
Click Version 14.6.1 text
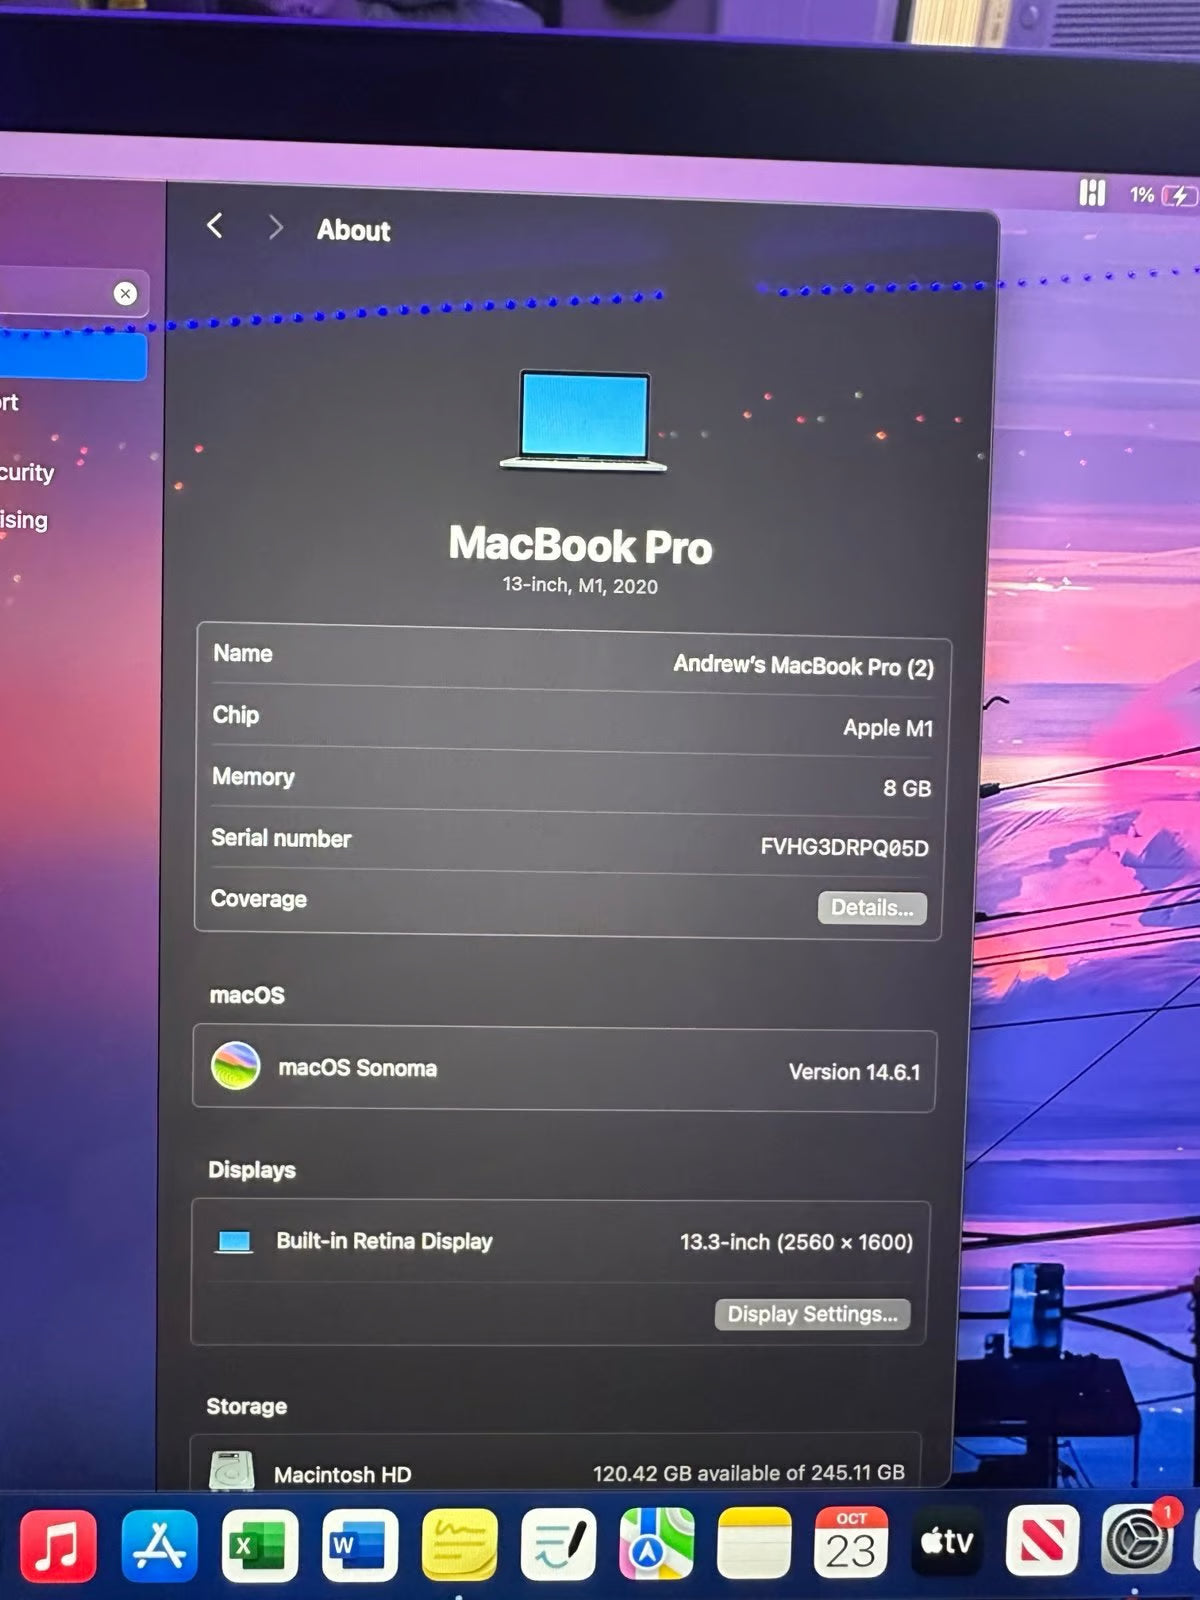[854, 1072]
